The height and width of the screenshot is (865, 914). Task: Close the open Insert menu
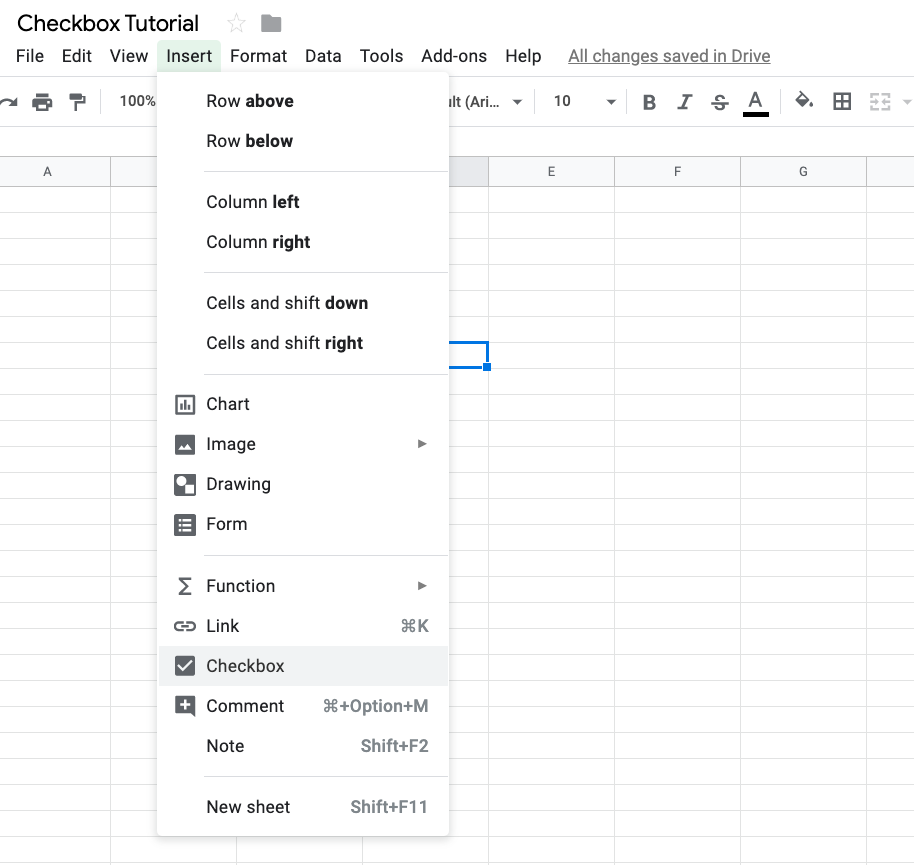(189, 56)
